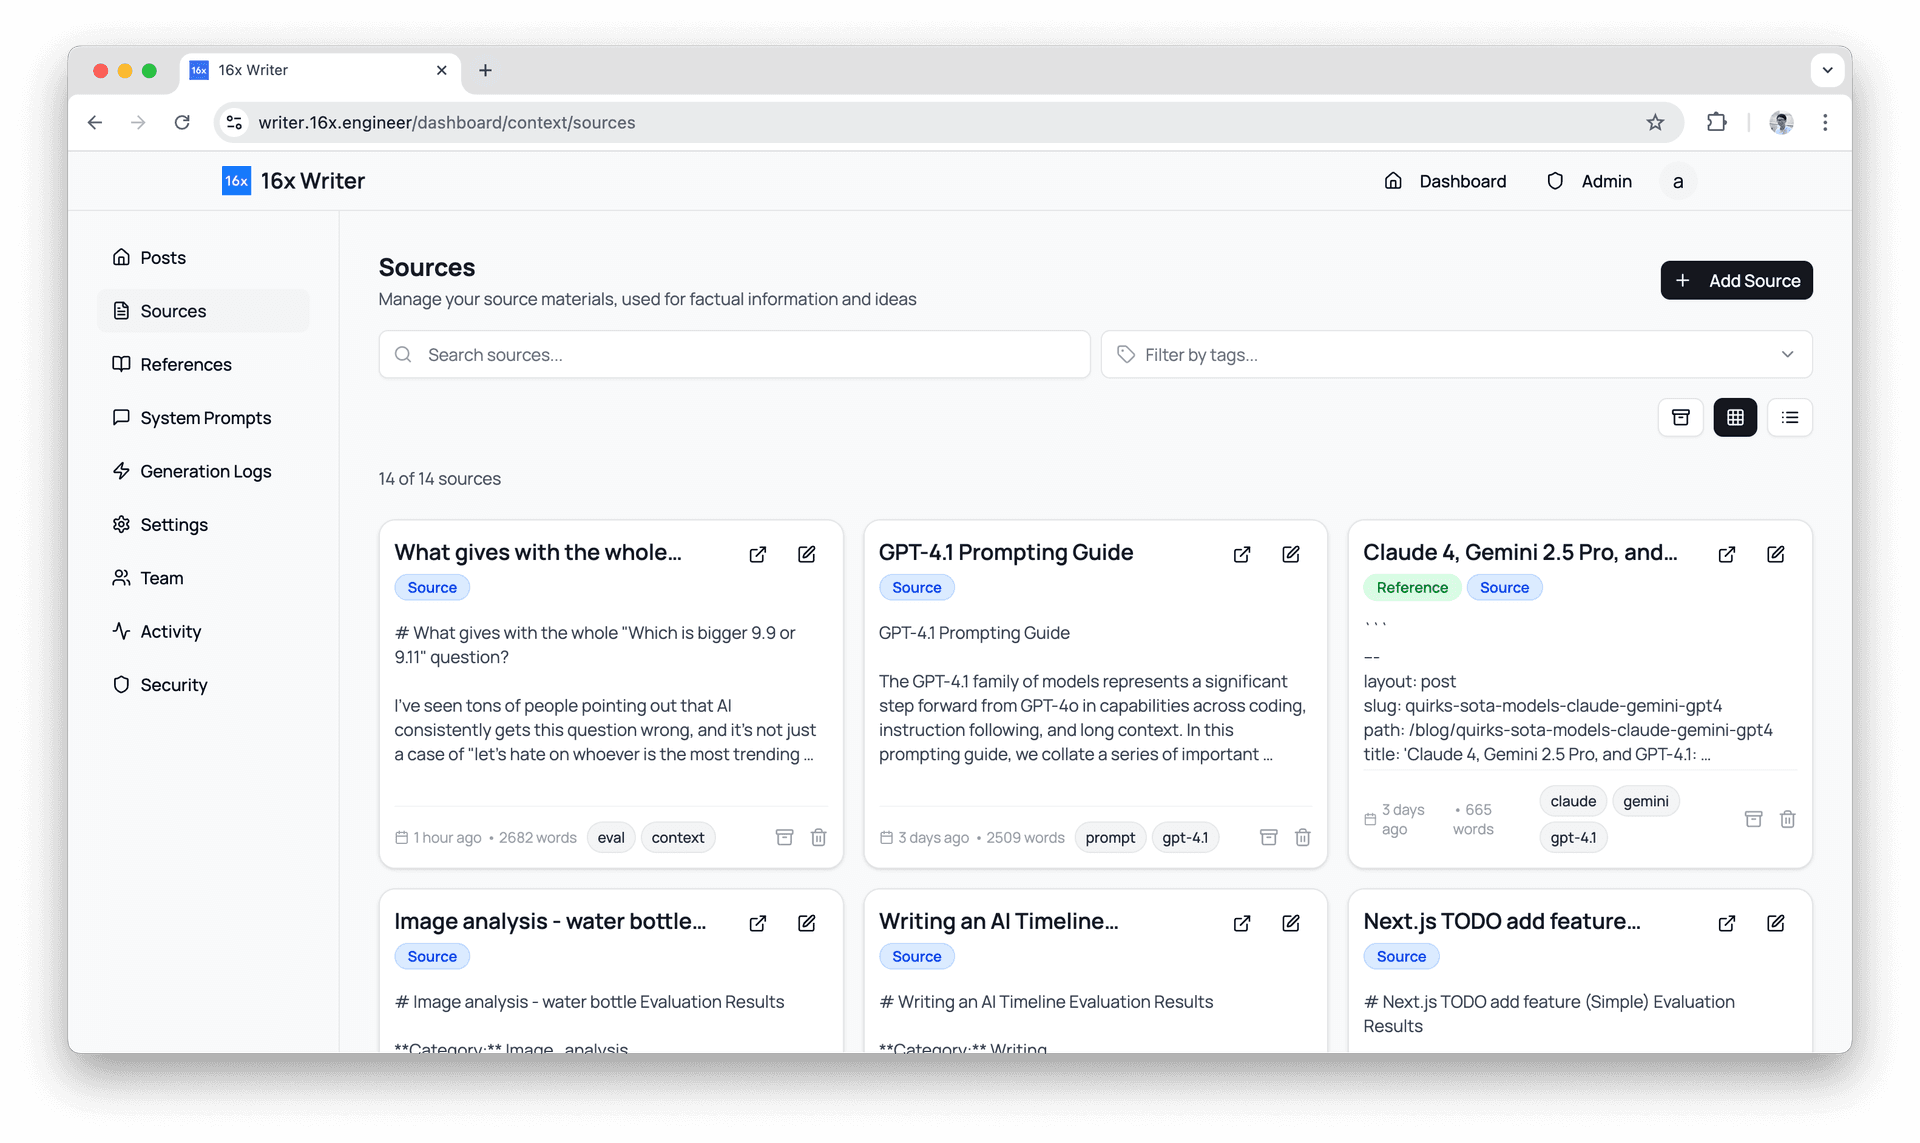View site information in address bar
1920x1143 pixels.
[234, 122]
